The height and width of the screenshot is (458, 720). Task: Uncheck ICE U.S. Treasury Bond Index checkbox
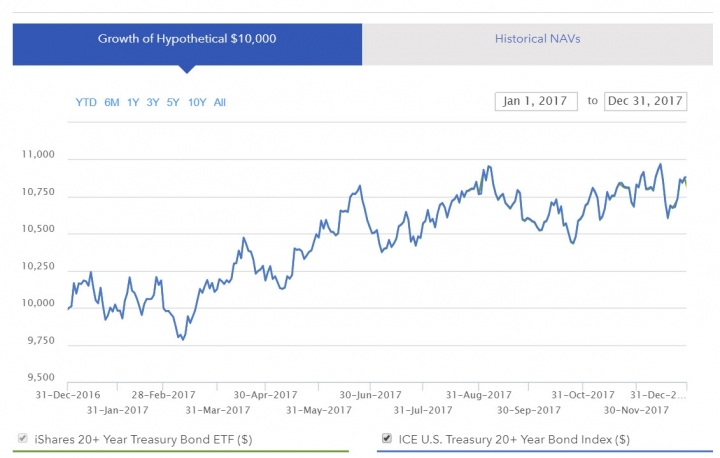pyautogui.click(x=387, y=438)
